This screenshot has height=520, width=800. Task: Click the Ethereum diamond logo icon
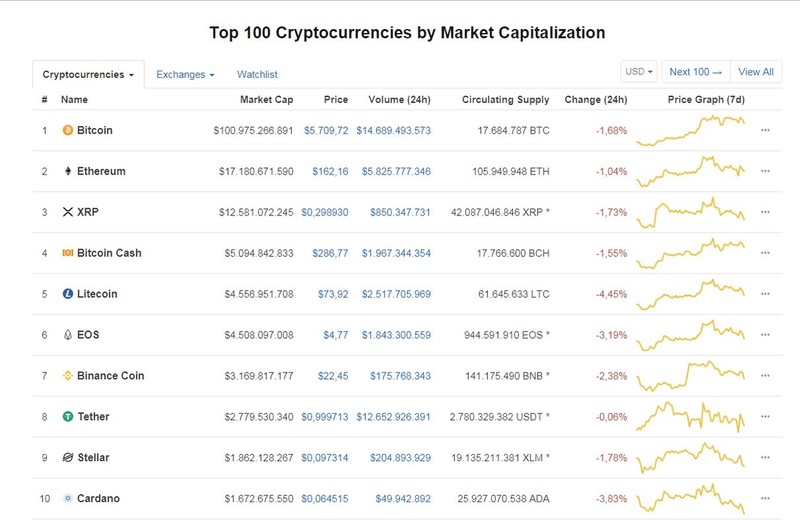tap(67, 171)
